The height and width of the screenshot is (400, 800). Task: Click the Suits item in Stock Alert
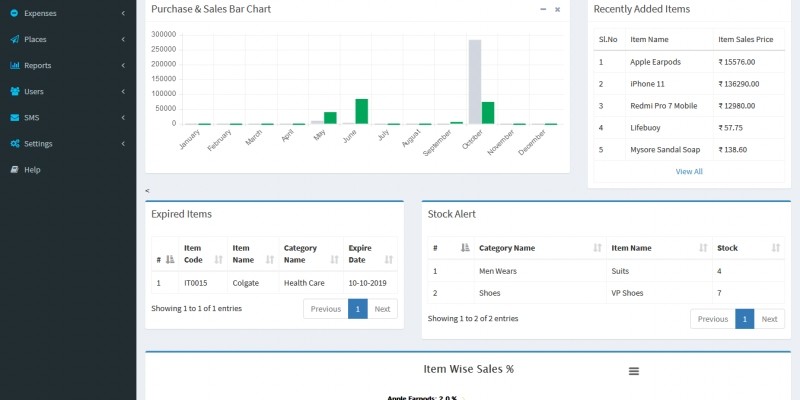620,271
